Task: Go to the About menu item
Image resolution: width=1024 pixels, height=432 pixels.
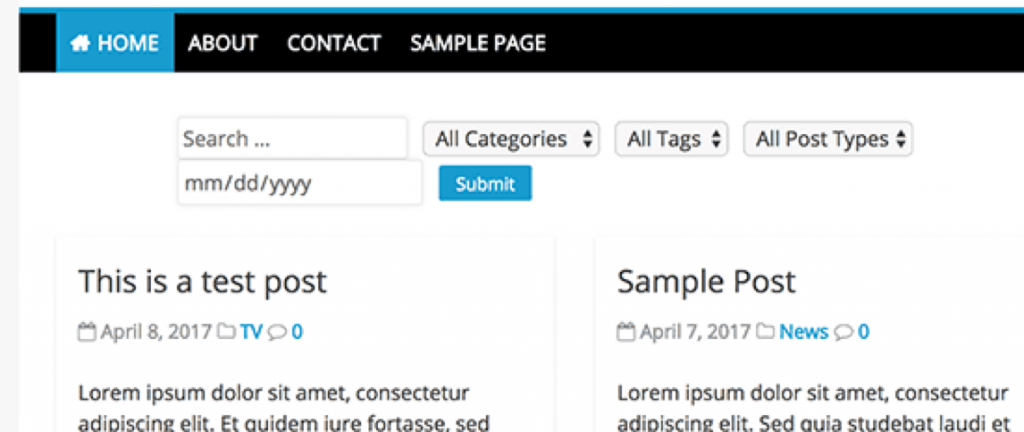Action: tap(223, 44)
